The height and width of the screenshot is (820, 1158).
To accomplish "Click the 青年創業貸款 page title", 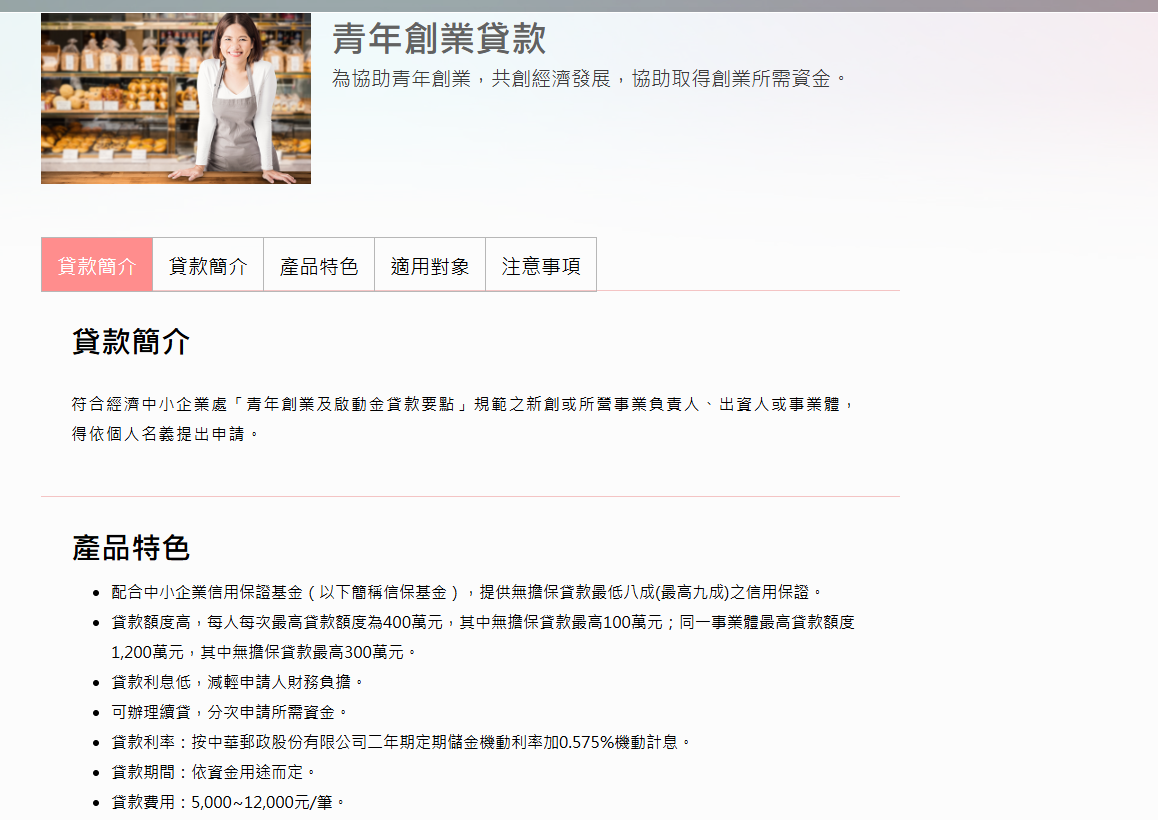I will click(x=439, y=38).
